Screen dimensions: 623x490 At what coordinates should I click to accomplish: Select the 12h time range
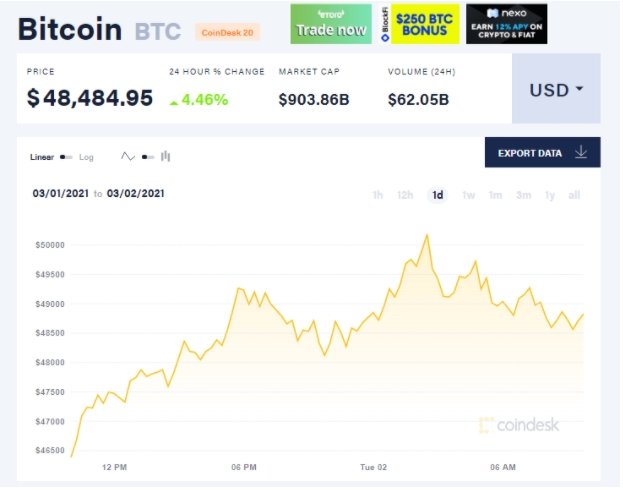tap(405, 195)
